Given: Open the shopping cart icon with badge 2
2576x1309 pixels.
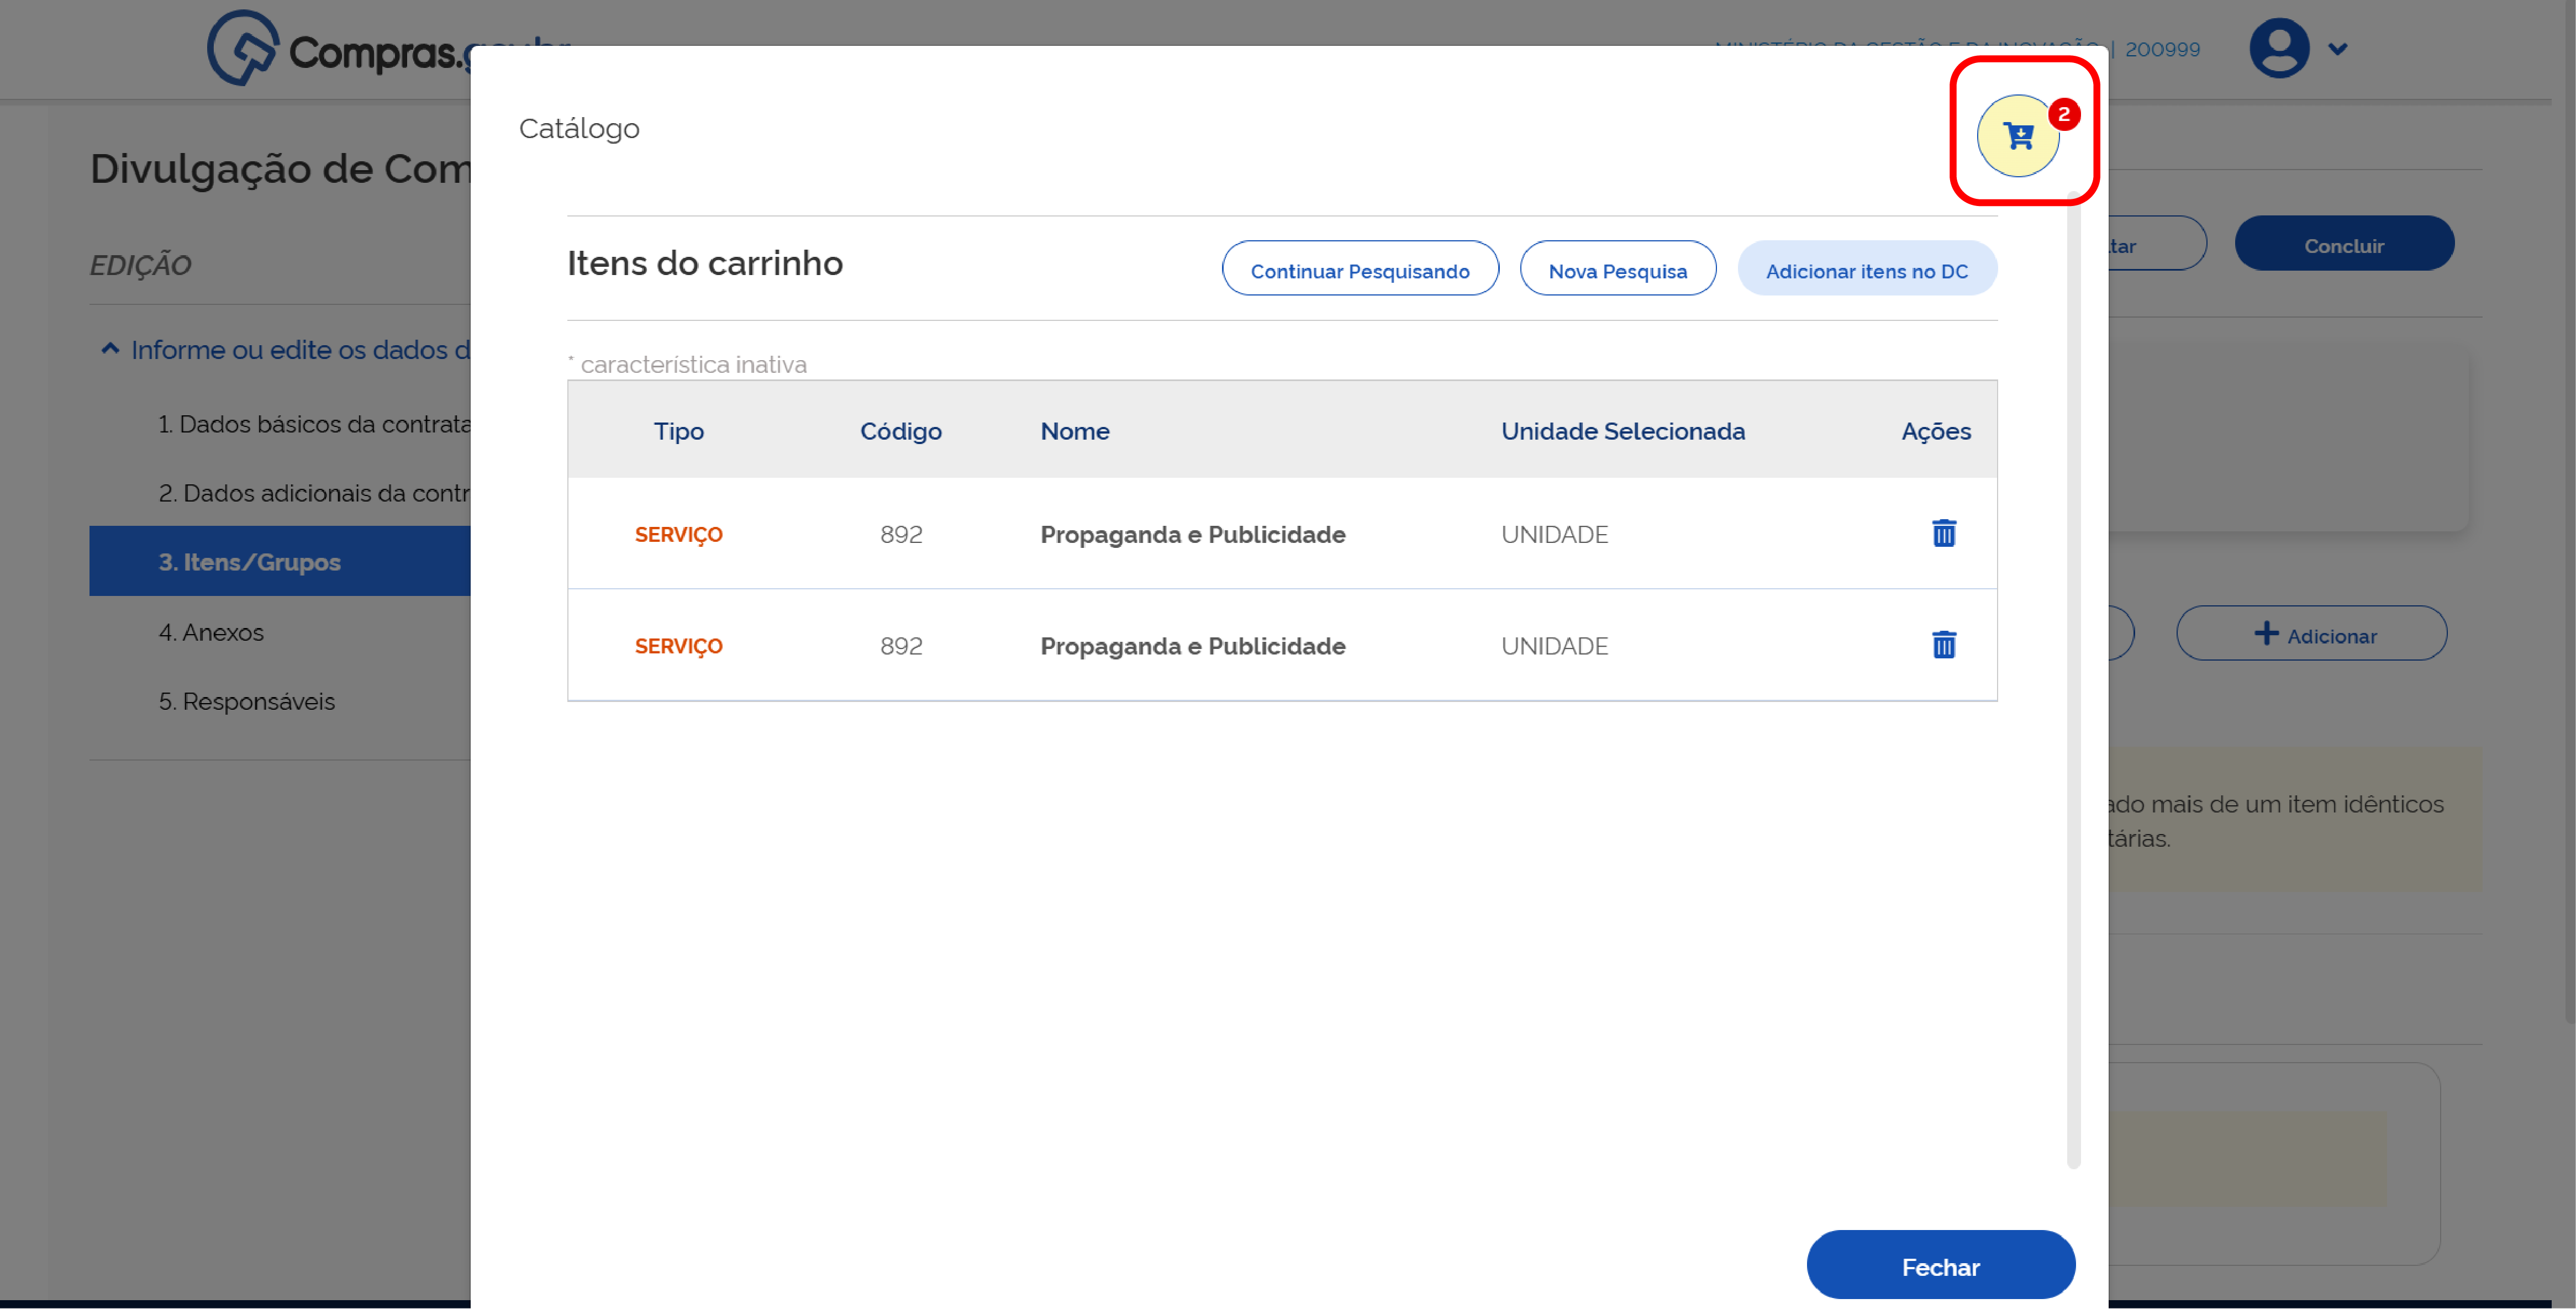Looking at the screenshot, I should click(2019, 135).
